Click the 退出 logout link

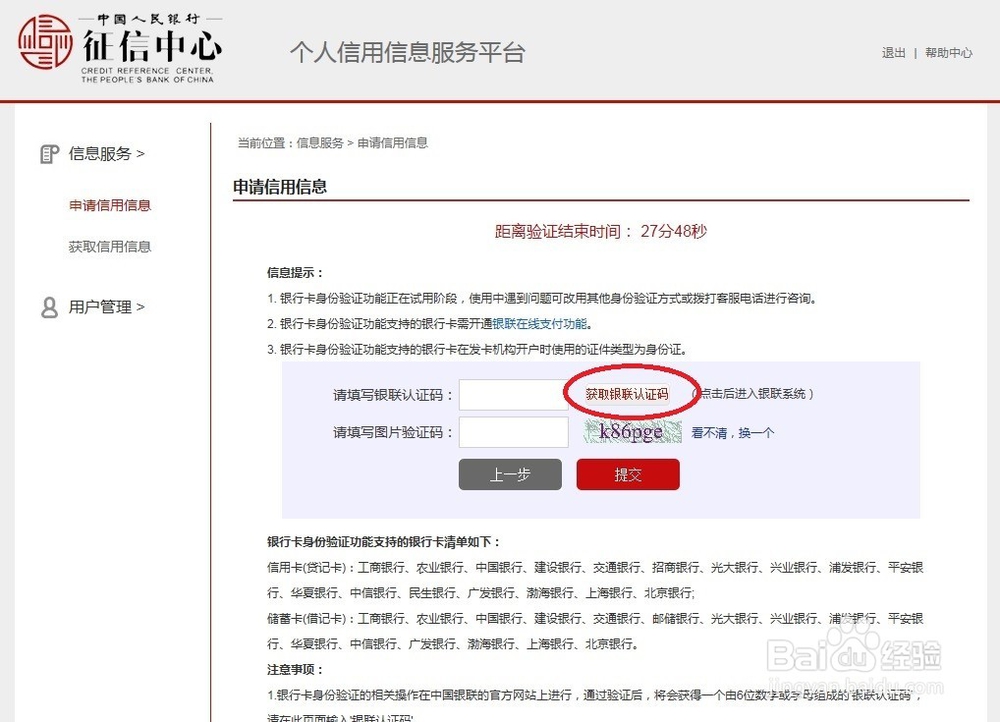[x=893, y=53]
